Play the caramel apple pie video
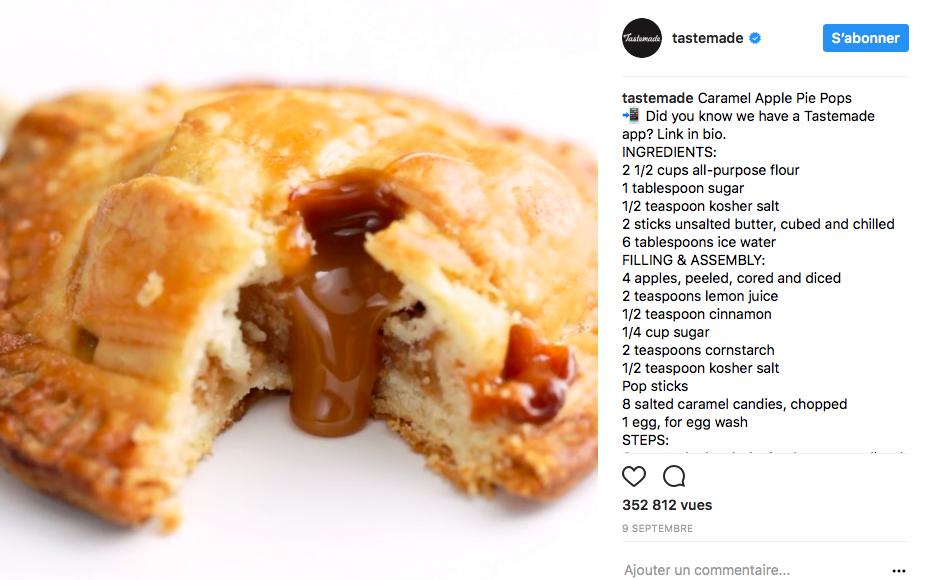The height and width of the screenshot is (580, 932). pyautogui.click(x=299, y=290)
